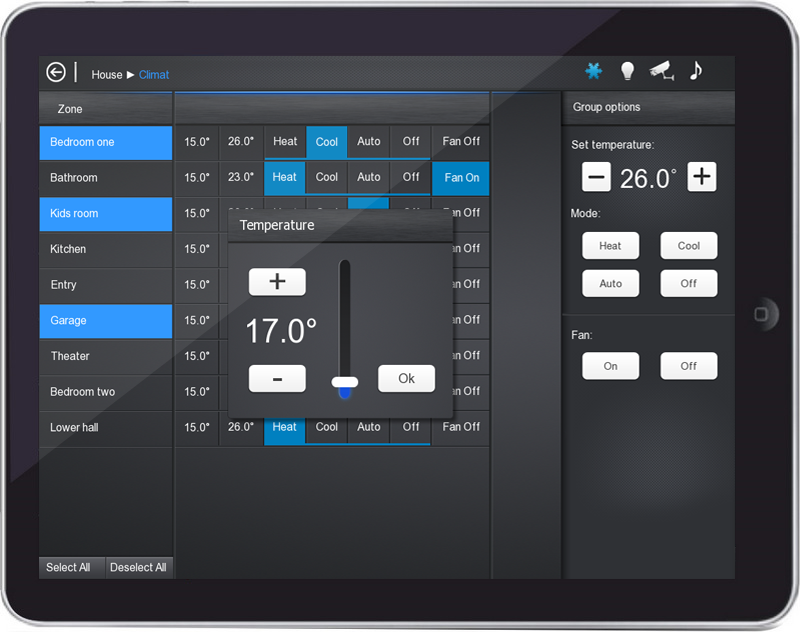The height and width of the screenshot is (632, 800).
Task: Set group mode to Auto
Action: click(610, 283)
